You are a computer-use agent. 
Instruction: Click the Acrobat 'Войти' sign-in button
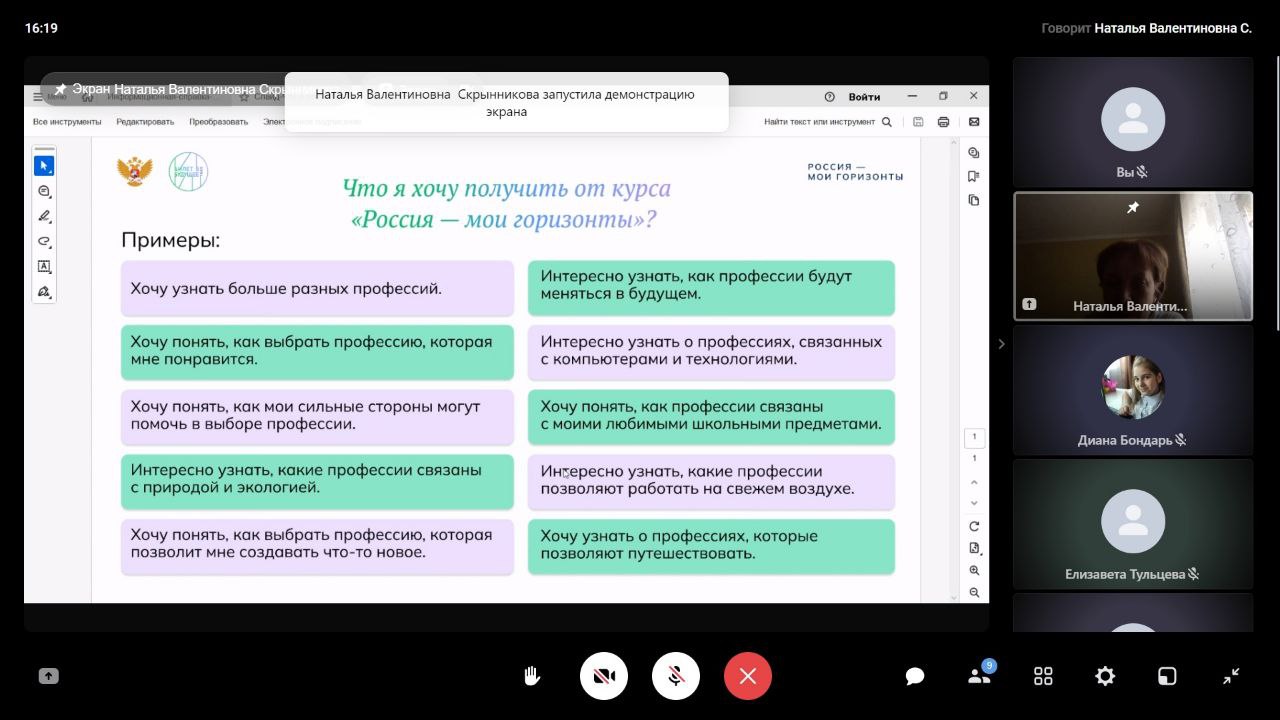coord(865,97)
